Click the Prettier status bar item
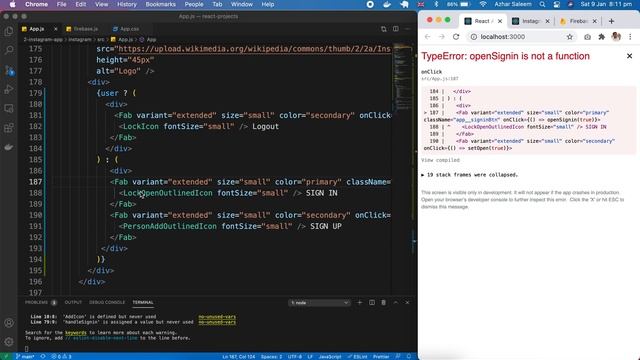The height and width of the screenshot is (360, 640). [381, 356]
